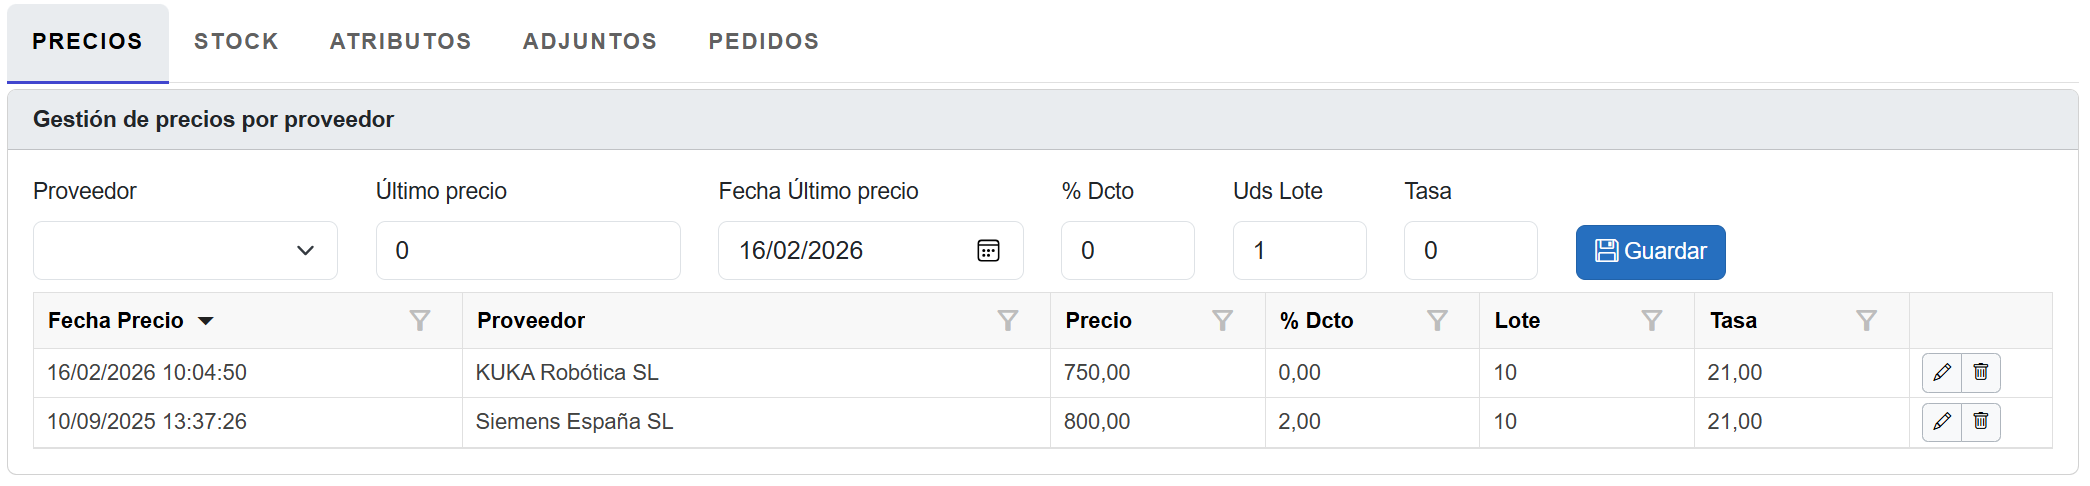
Task: Expand the Proveedor dropdown
Action: click(x=185, y=251)
